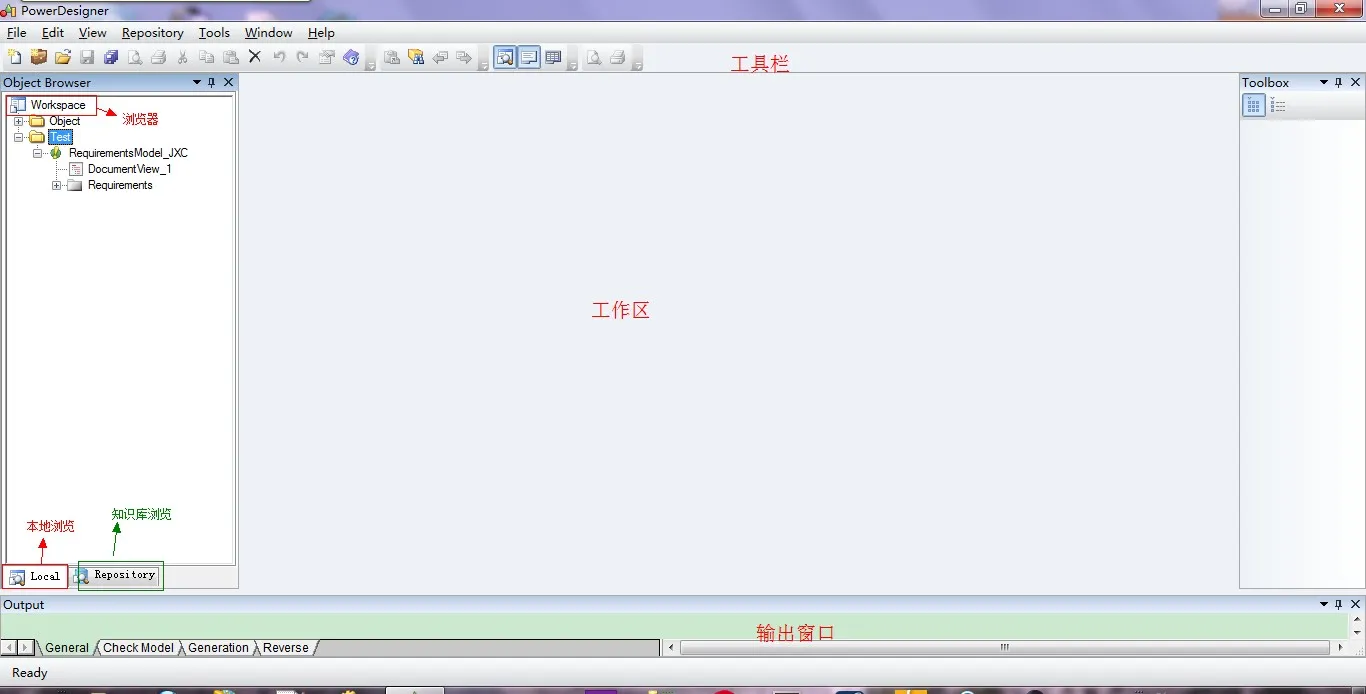Screen dimensions: 1366x694
Task: Click the Help question mark icon
Action: [x=351, y=57]
